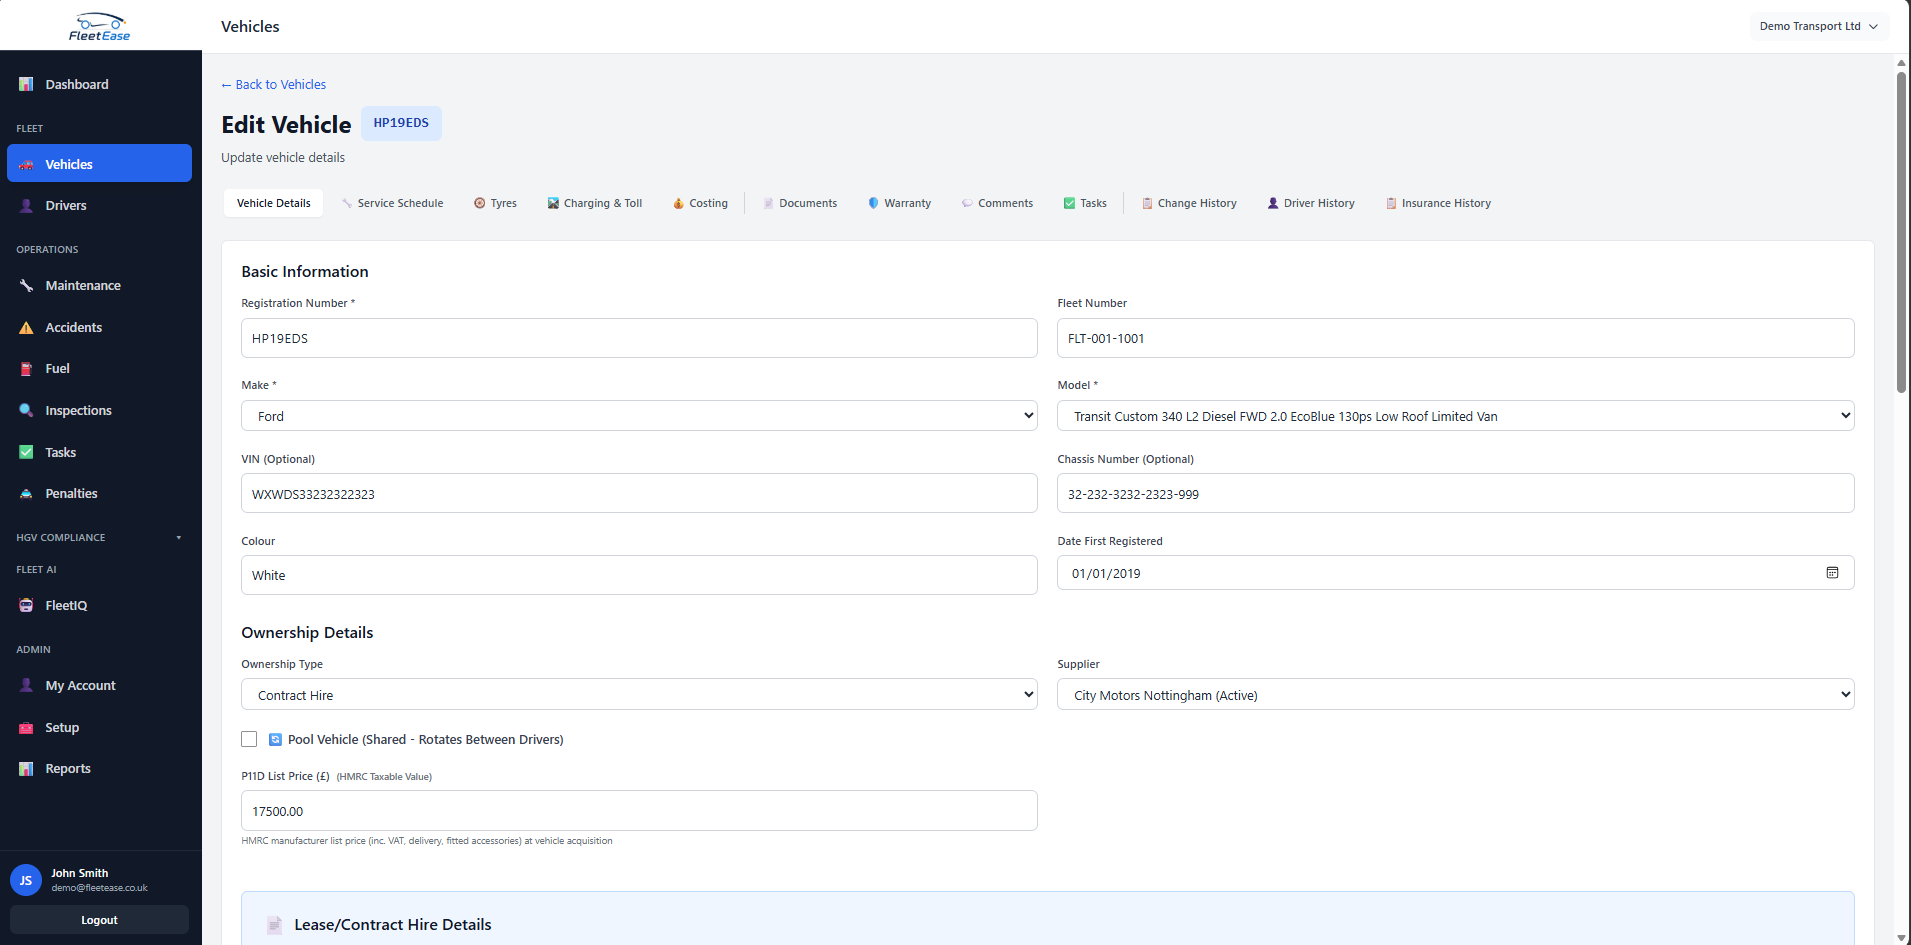Click the John Smith user name
Screen dimensions: 1911x945
pos(80,873)
